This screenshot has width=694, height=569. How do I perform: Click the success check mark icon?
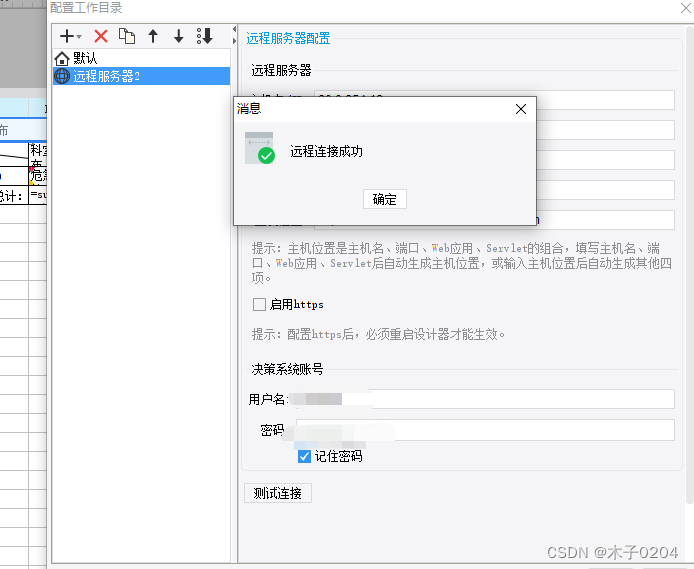pos(266,156)
